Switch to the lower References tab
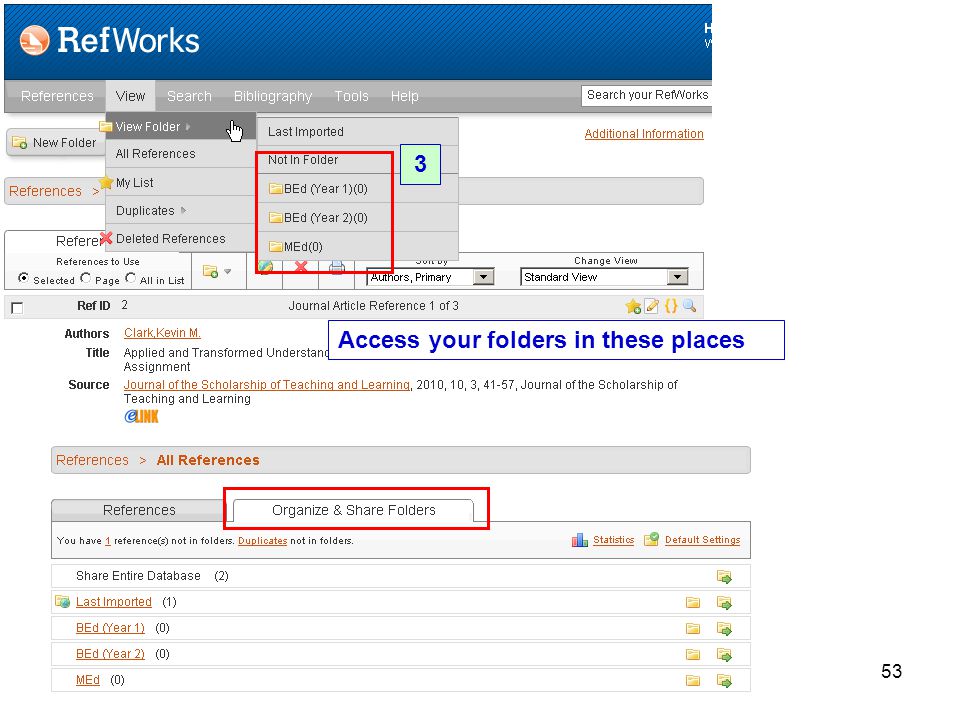This screenshot has height=720, width=960. click(139, 510)
